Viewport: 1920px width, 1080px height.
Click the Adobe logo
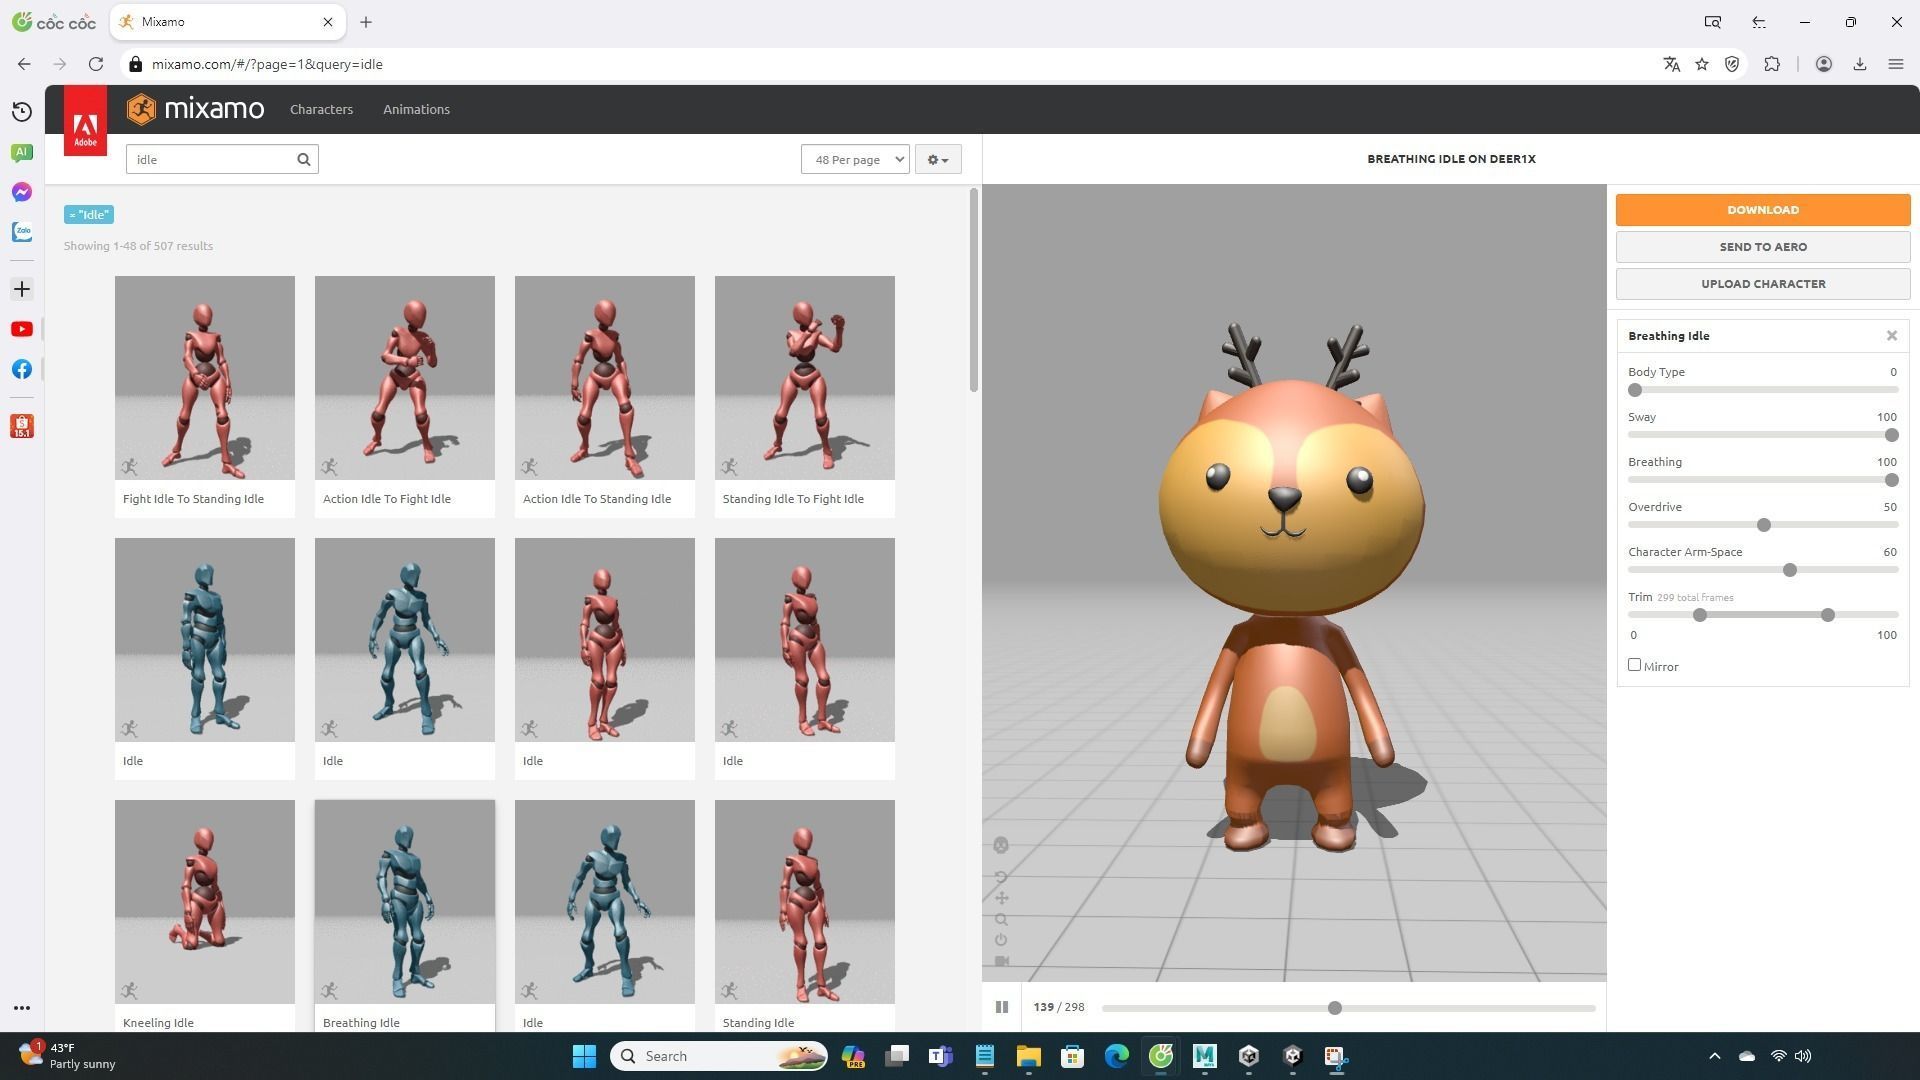85,121
